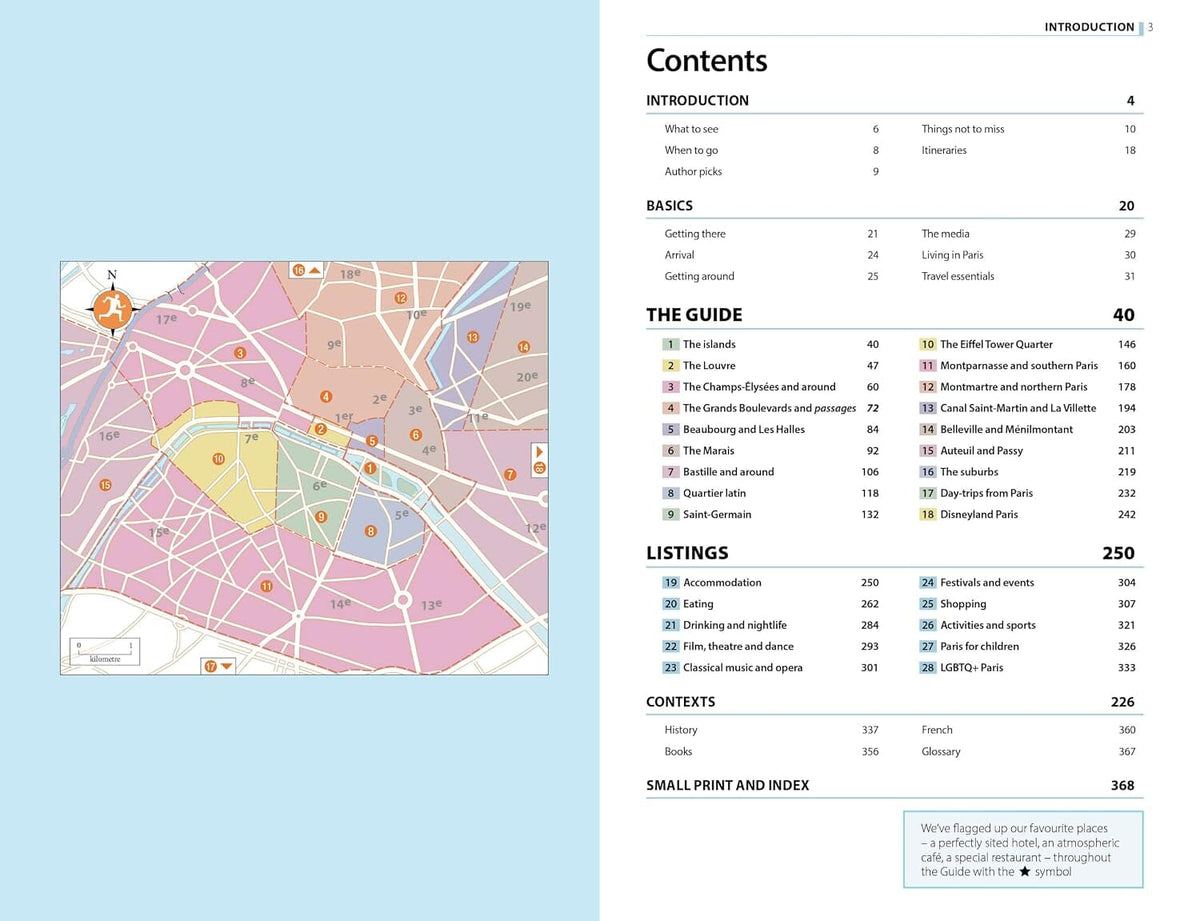Click the '18e' arrondissement label on map
The image size is (1200, 921).
350,274
